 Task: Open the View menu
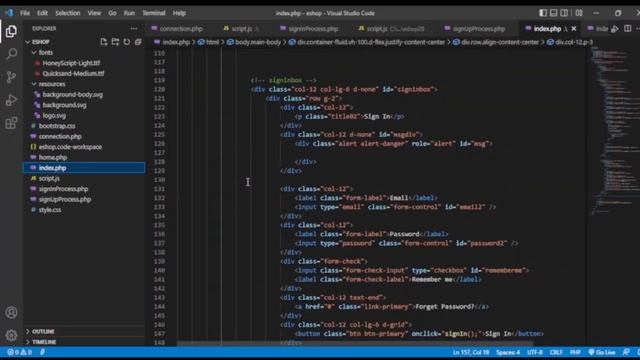pyautogui.click(x=94, y=13)
